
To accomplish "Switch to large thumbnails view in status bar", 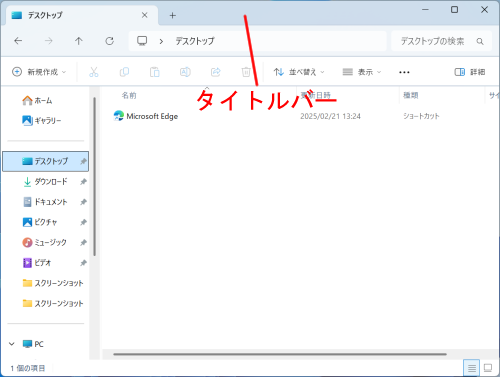I will click(488, 368).
